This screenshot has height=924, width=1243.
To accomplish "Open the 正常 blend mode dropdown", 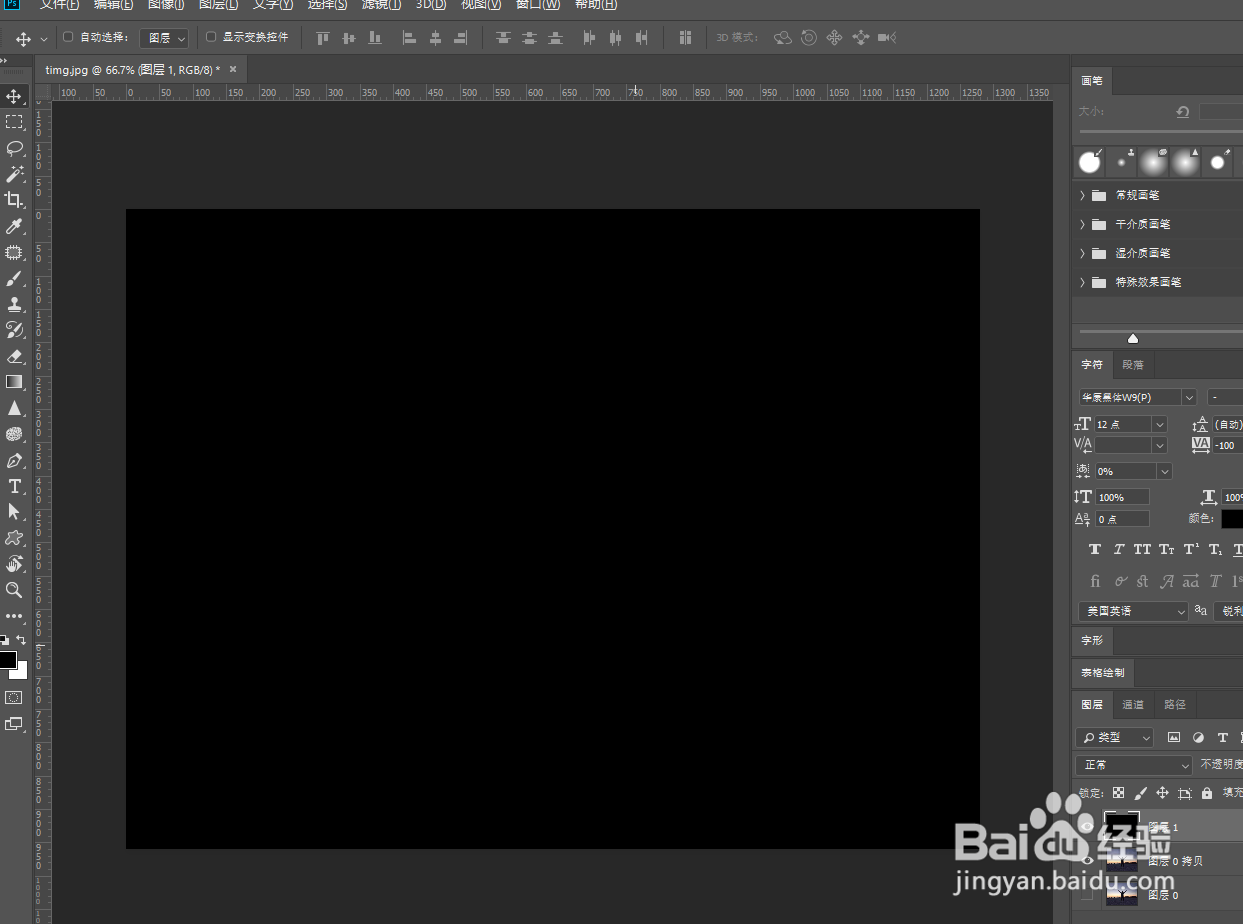I will click(x=1134, y=764).
